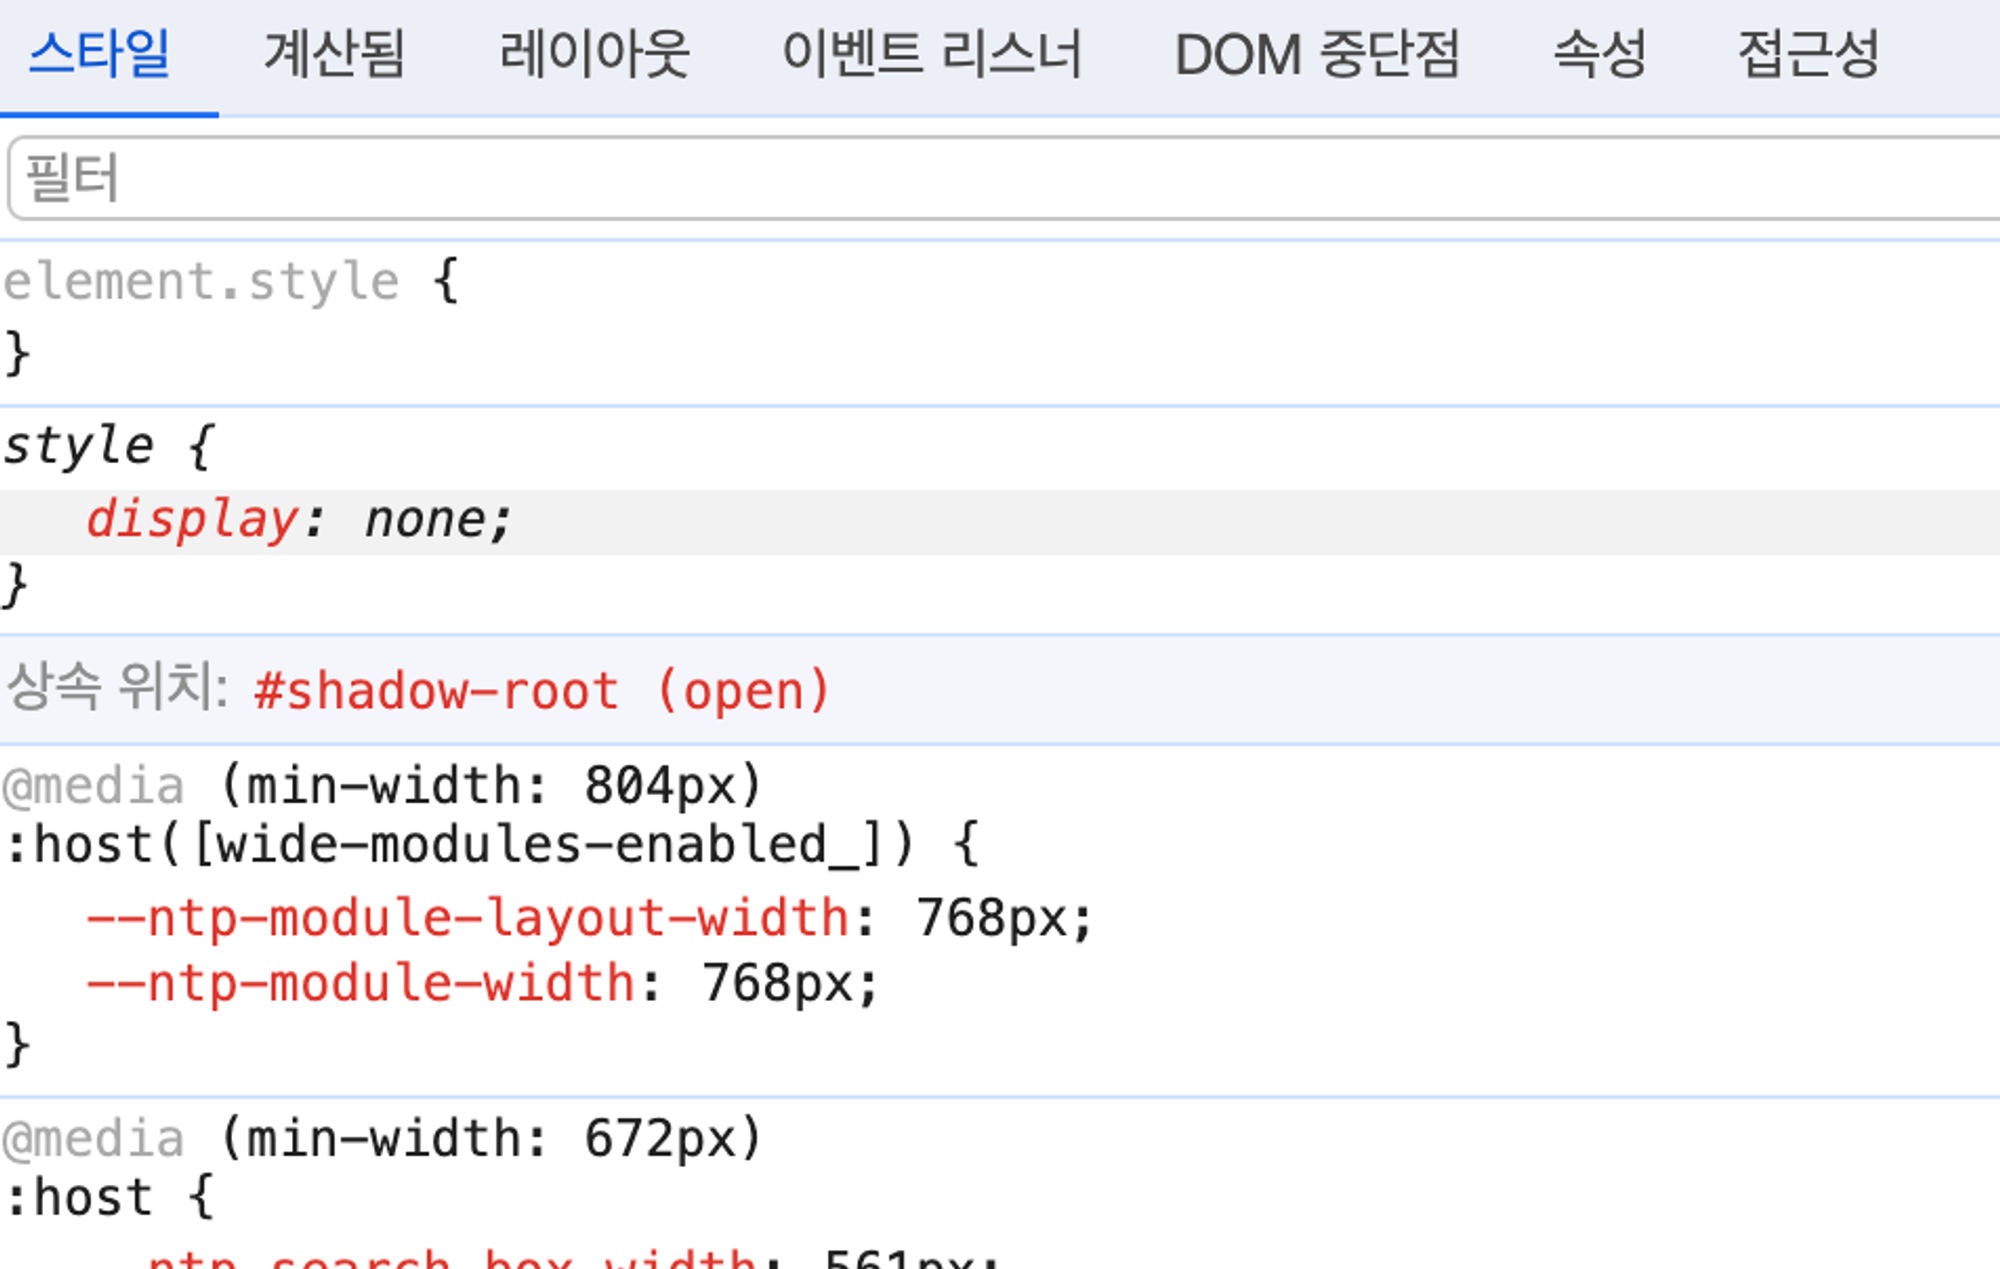Open the 계산됨 tab

[x=334, y=54]
